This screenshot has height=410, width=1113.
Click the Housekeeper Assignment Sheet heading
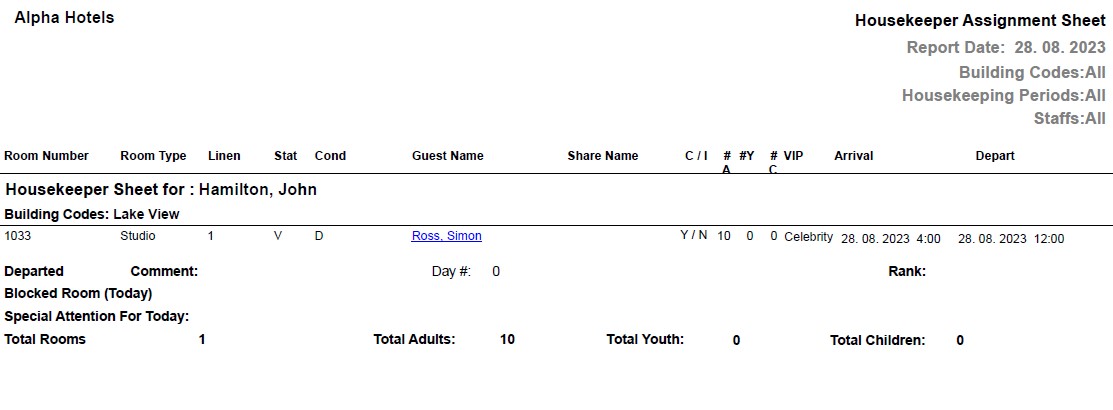tap(980, 21)
